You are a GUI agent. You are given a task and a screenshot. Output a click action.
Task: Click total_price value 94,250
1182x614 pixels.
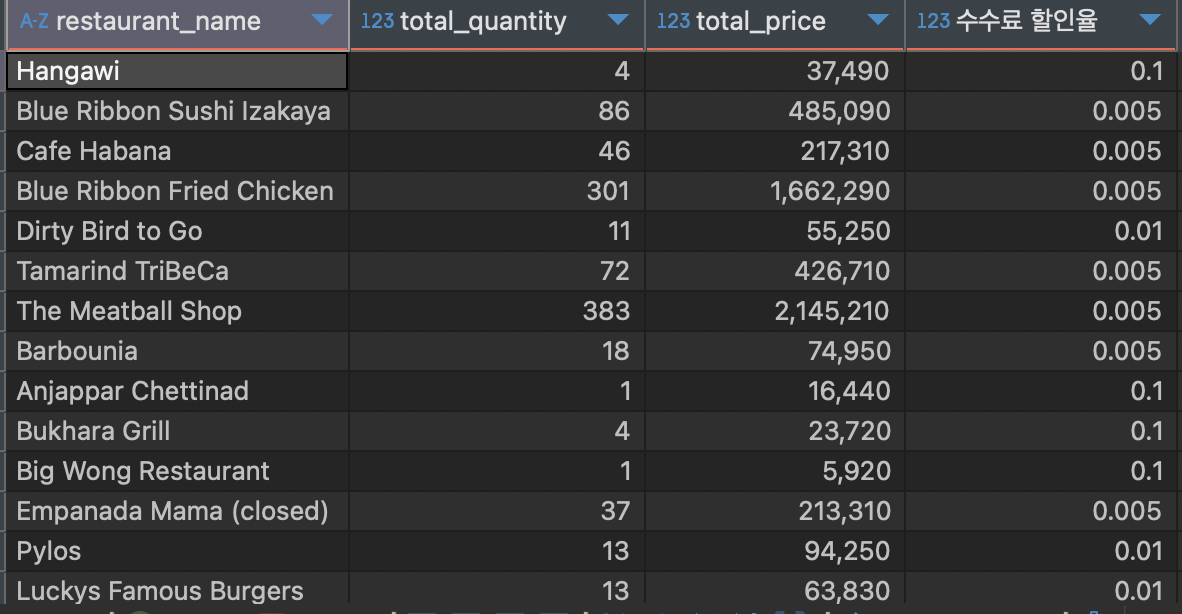[x=847, y=551]
